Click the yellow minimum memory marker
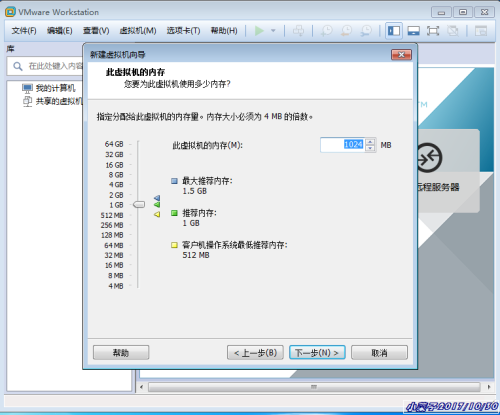Image resolution: width=500 pixels, height=415 pixels. [157, 214]
